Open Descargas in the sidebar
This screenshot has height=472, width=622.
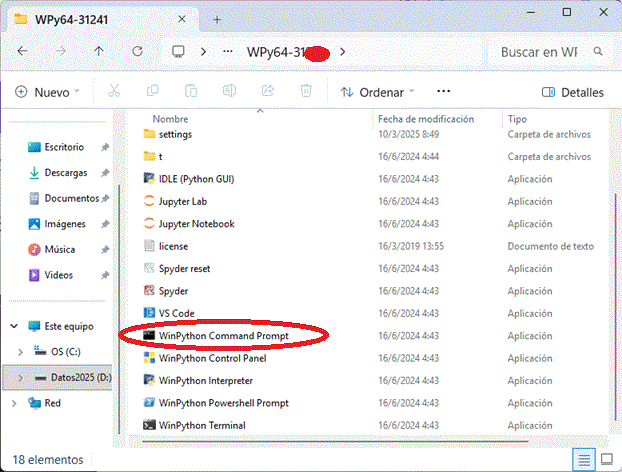point(65,173)
